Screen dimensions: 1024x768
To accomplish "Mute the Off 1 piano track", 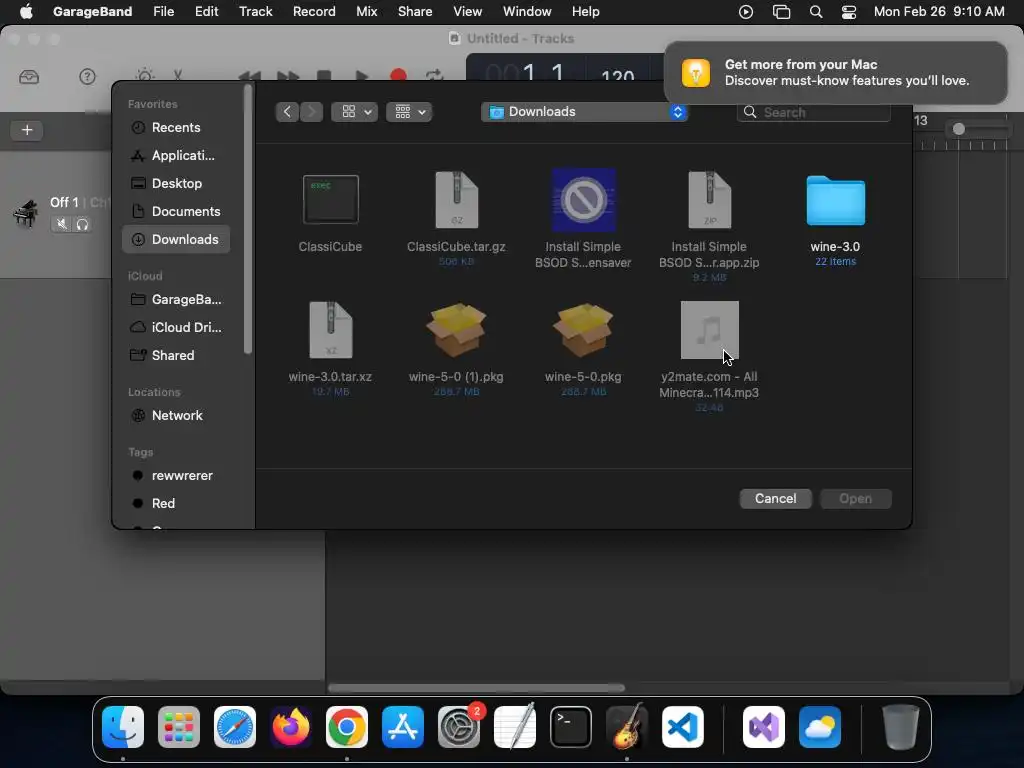I will (x=61, y=224).
